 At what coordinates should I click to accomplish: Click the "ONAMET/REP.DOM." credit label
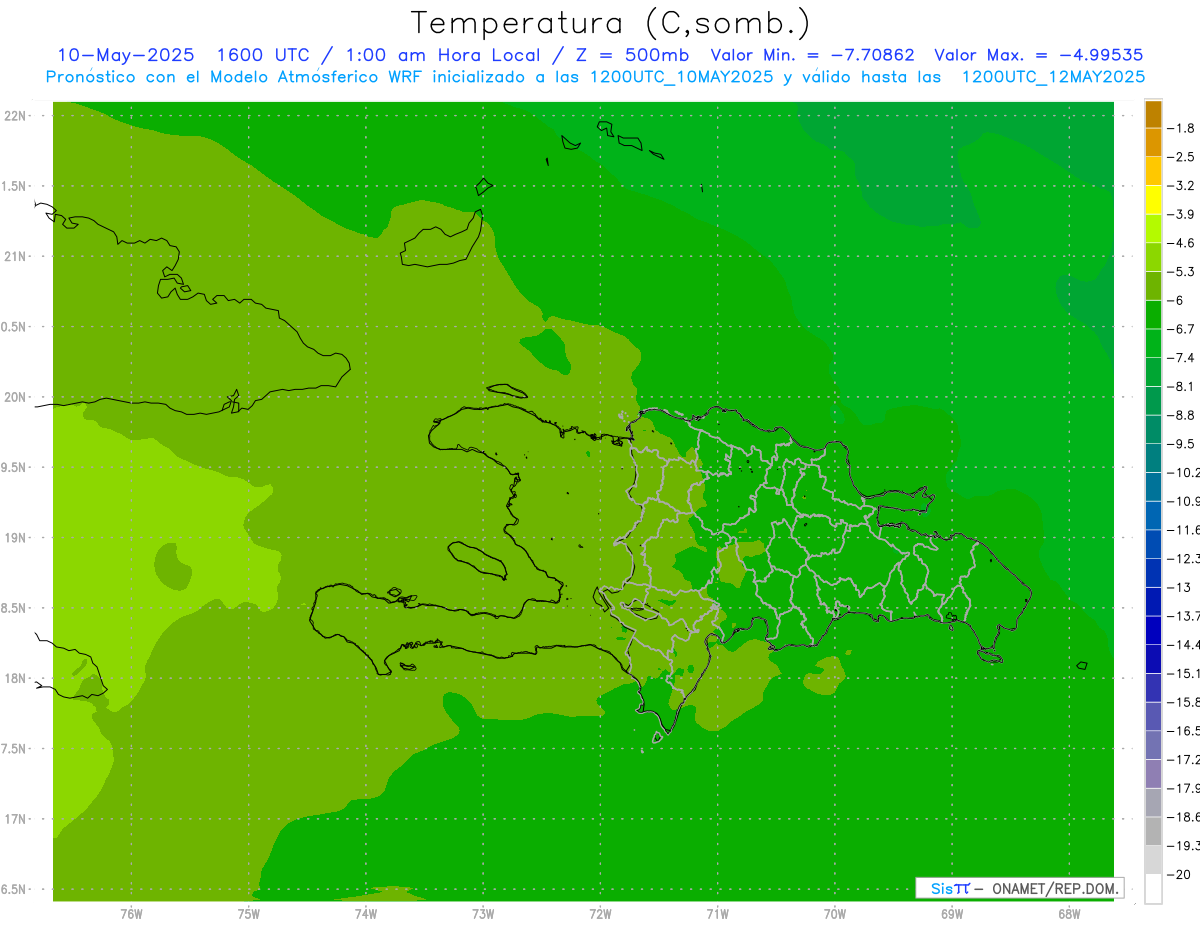tap(1055, 888)
